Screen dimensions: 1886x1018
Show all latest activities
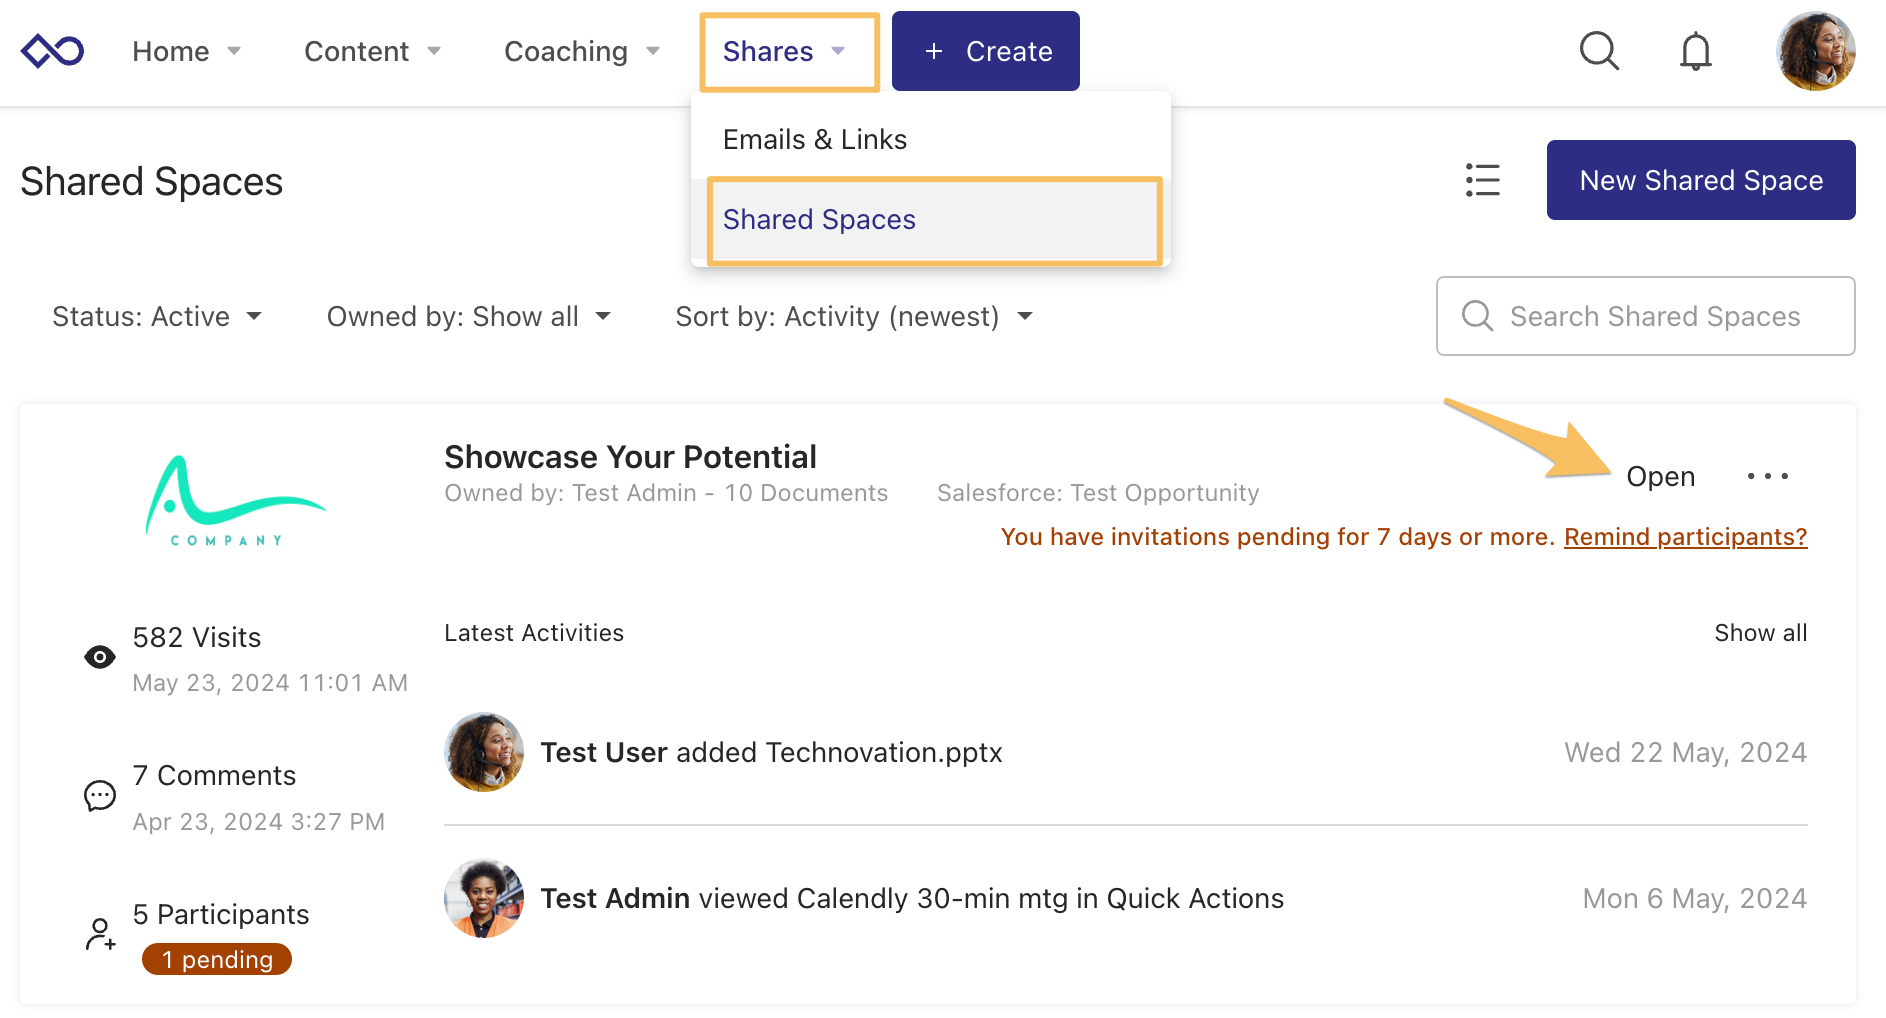1760,633
